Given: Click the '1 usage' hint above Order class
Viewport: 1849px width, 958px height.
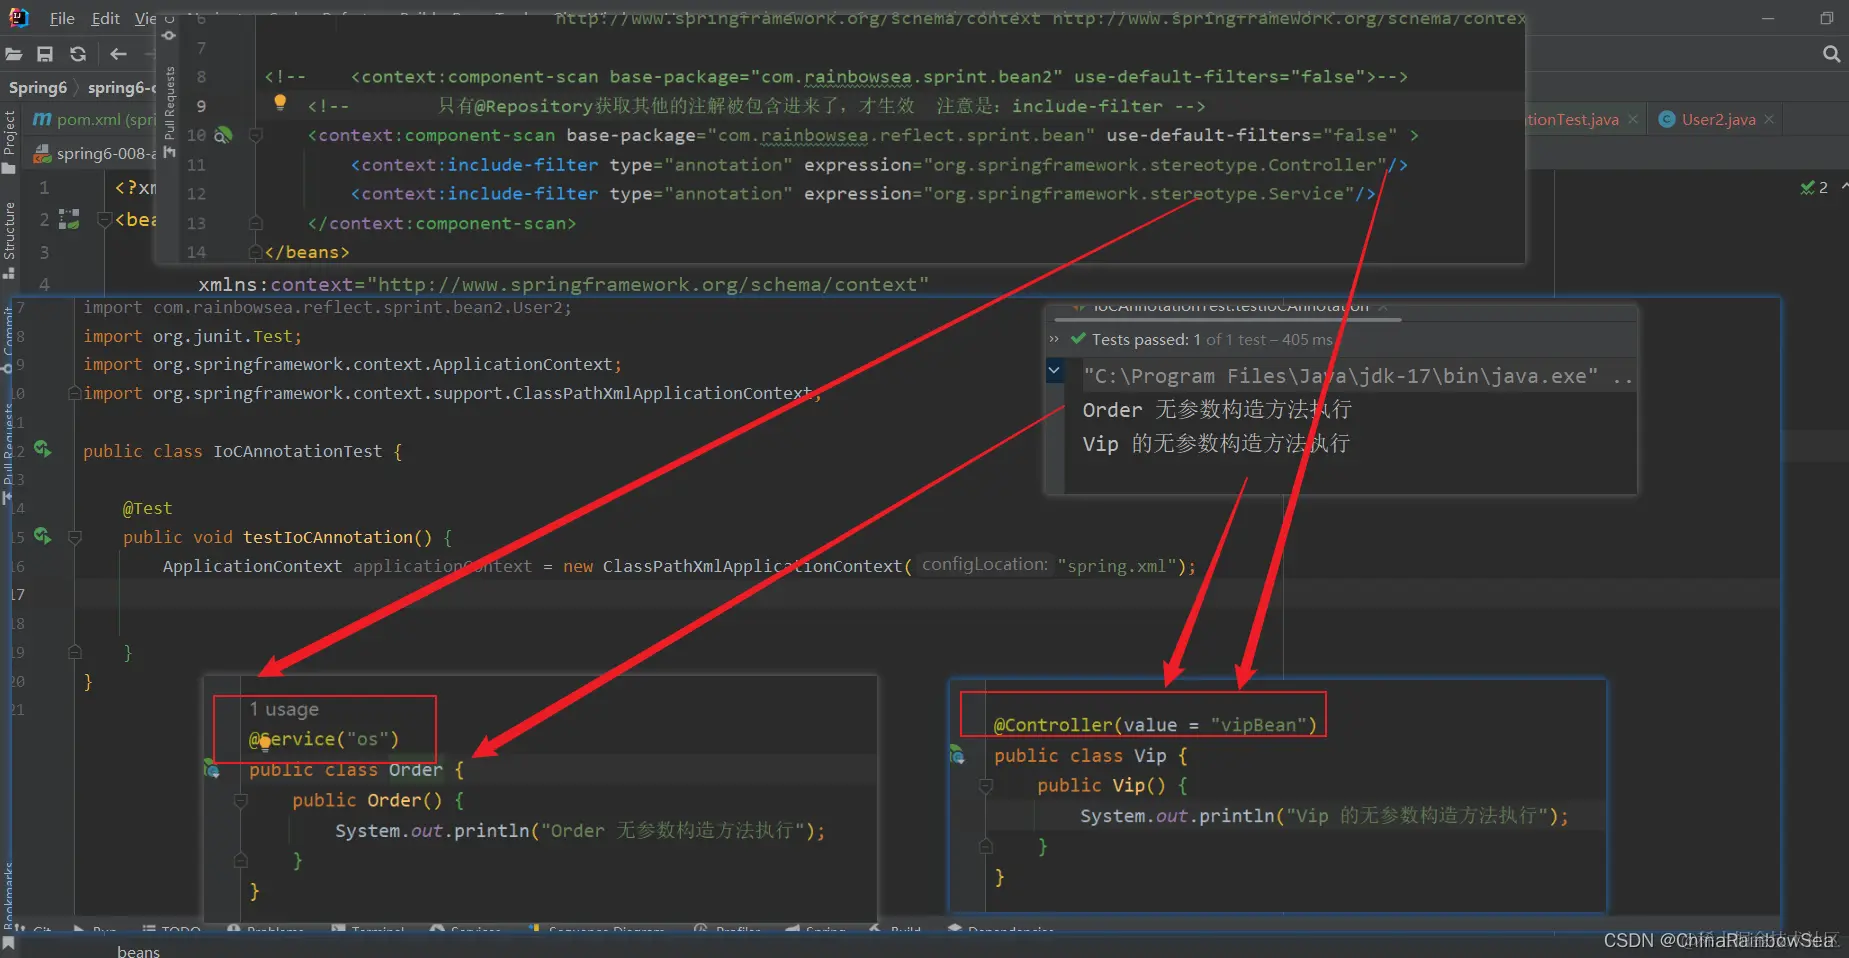Looking at the screenshot, I should pos(284,710).
